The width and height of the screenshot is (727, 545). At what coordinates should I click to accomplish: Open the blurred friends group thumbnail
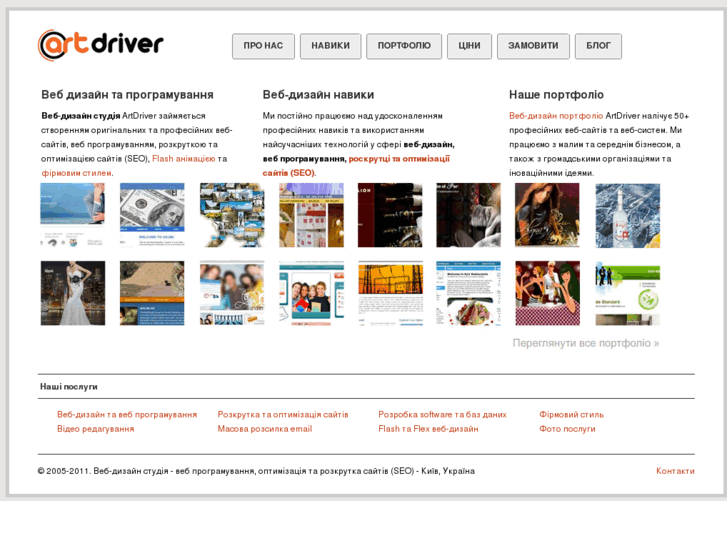(x=232, y=293)
